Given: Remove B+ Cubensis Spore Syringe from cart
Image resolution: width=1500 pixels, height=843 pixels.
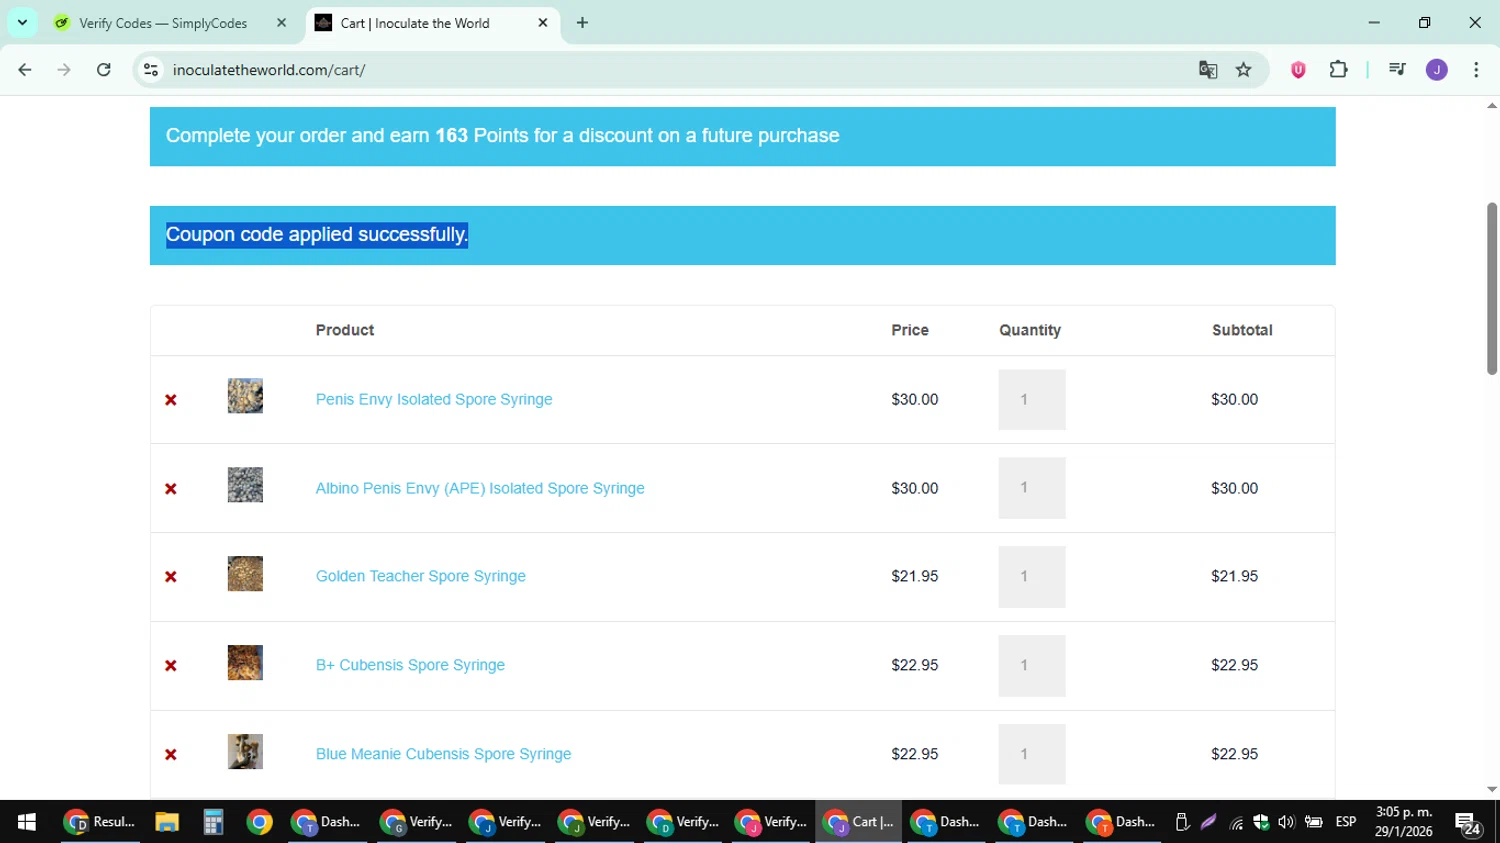Looking at the screenshot, I should (171, 666).
